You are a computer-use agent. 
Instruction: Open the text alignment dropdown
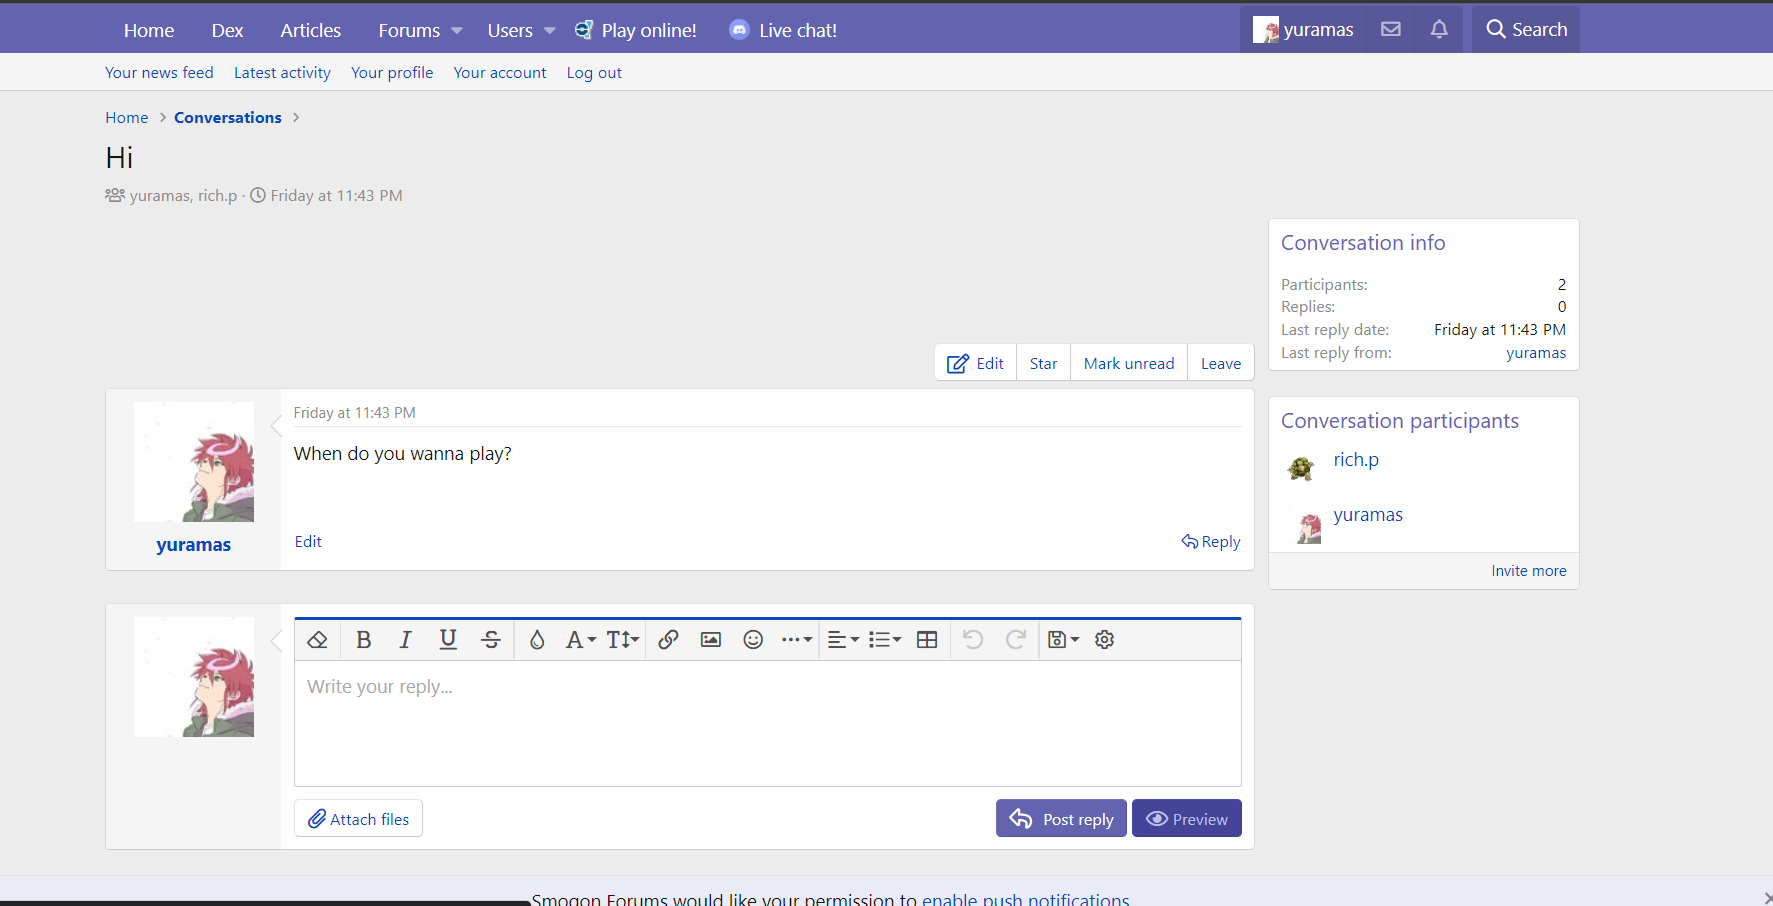click(x=843, y=640)
